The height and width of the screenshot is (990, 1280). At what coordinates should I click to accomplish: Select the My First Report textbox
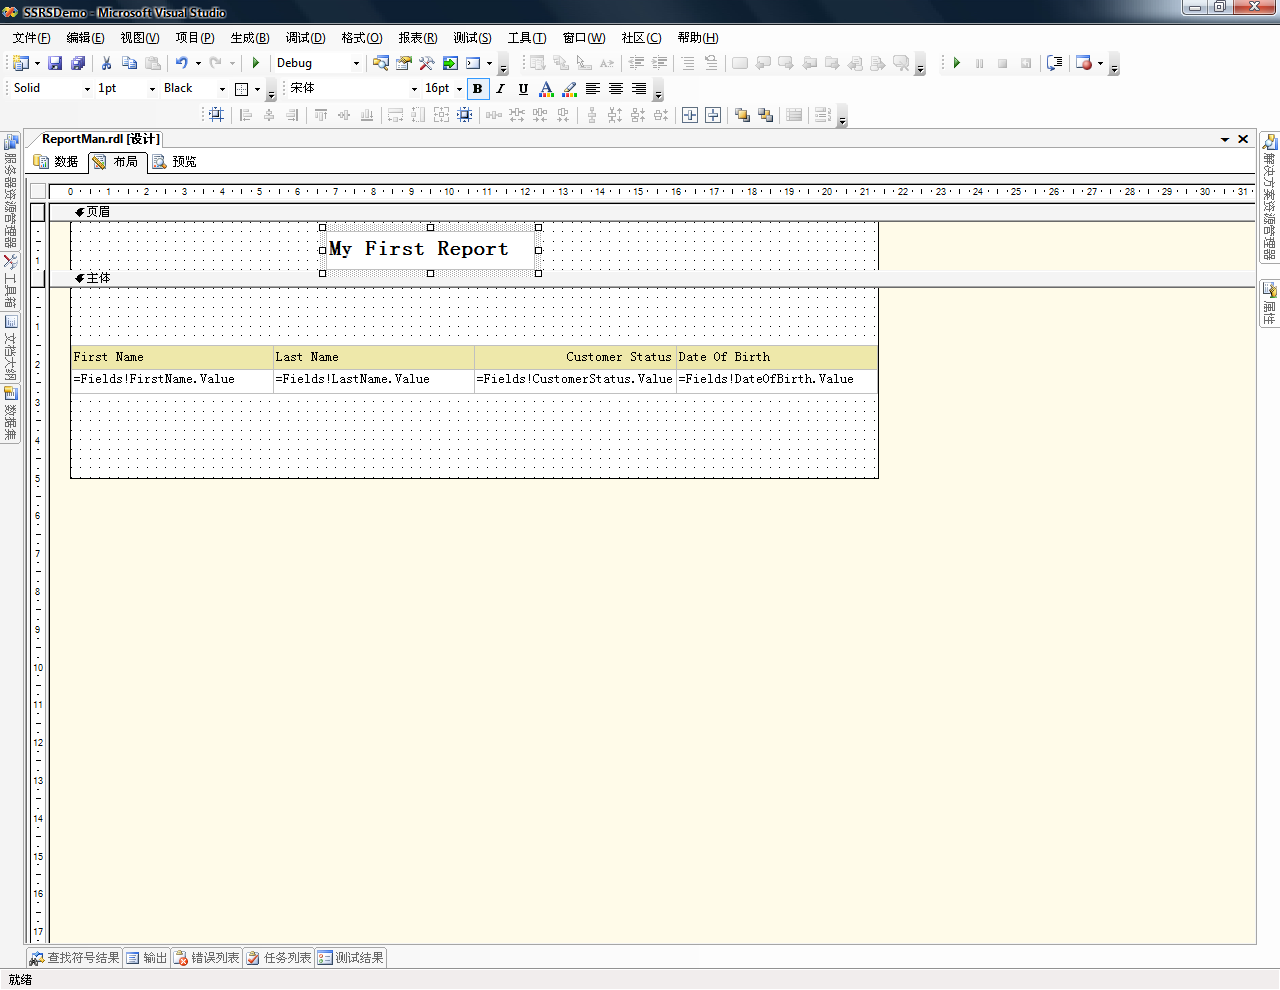click(430, 249)
